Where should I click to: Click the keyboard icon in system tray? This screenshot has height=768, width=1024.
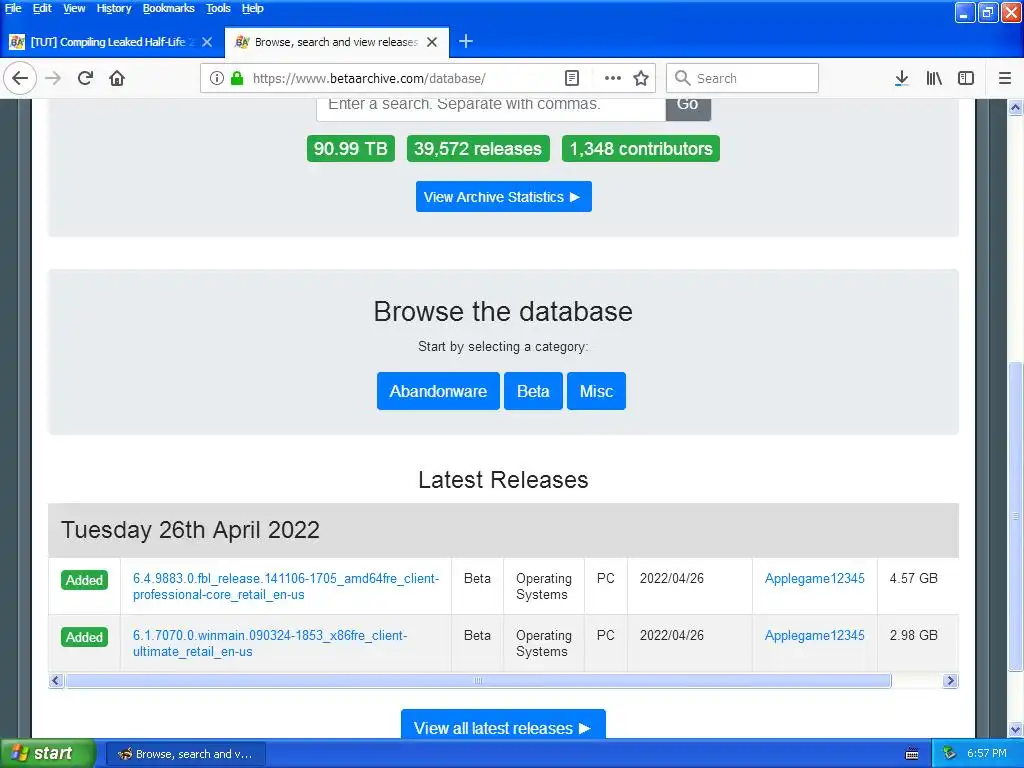tap(912, 754)
